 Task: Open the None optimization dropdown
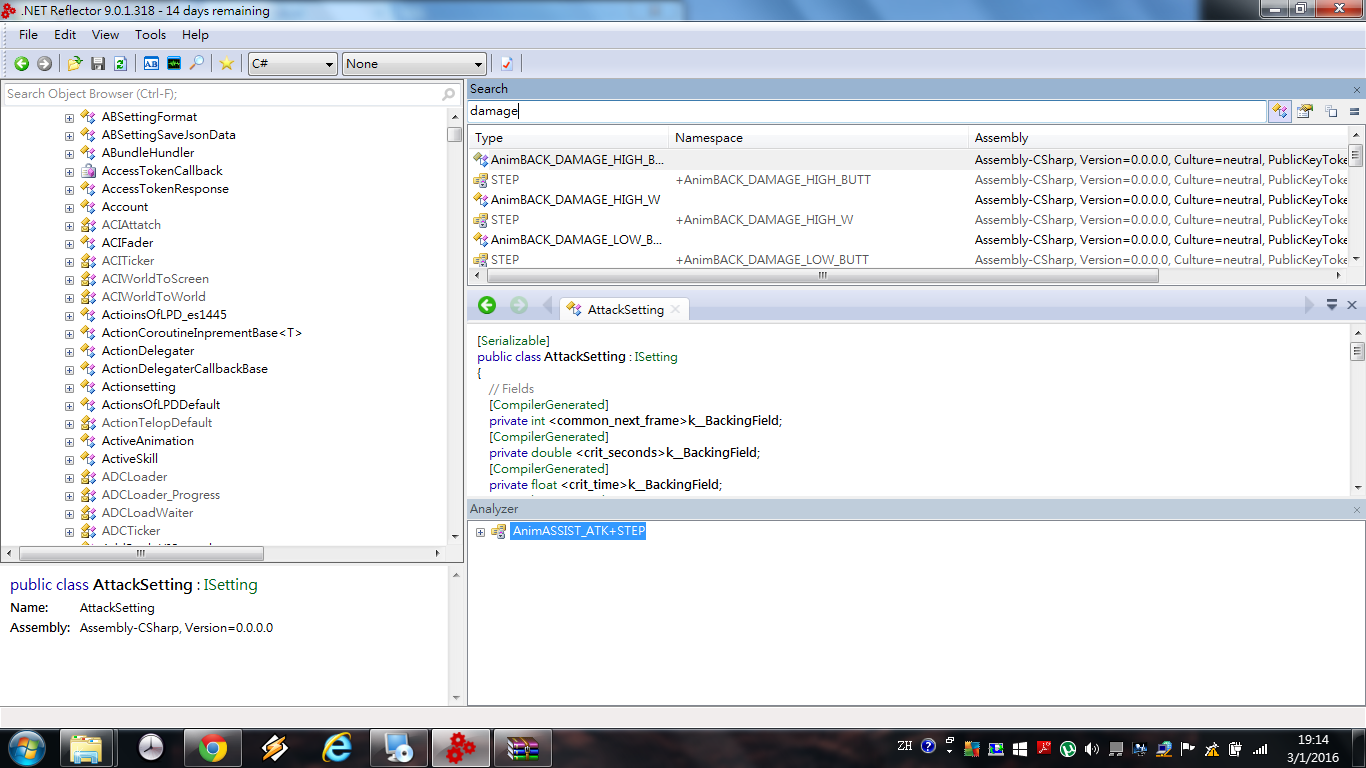point(414,64)
